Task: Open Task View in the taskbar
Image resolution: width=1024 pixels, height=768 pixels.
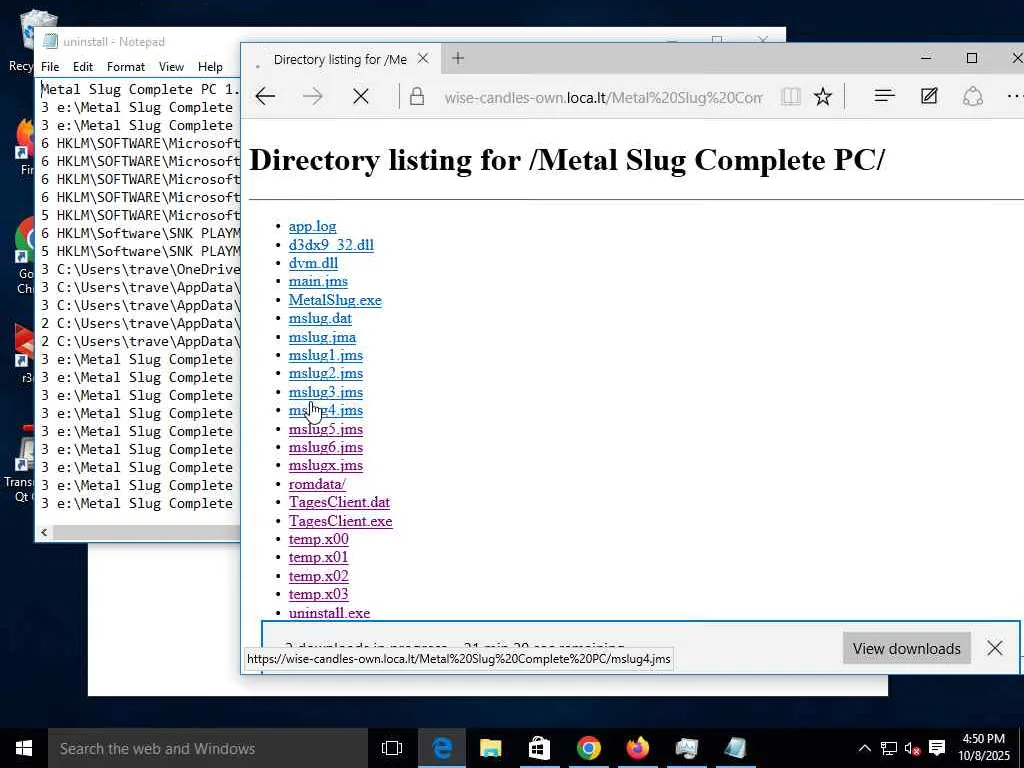Action: point(392,748)
